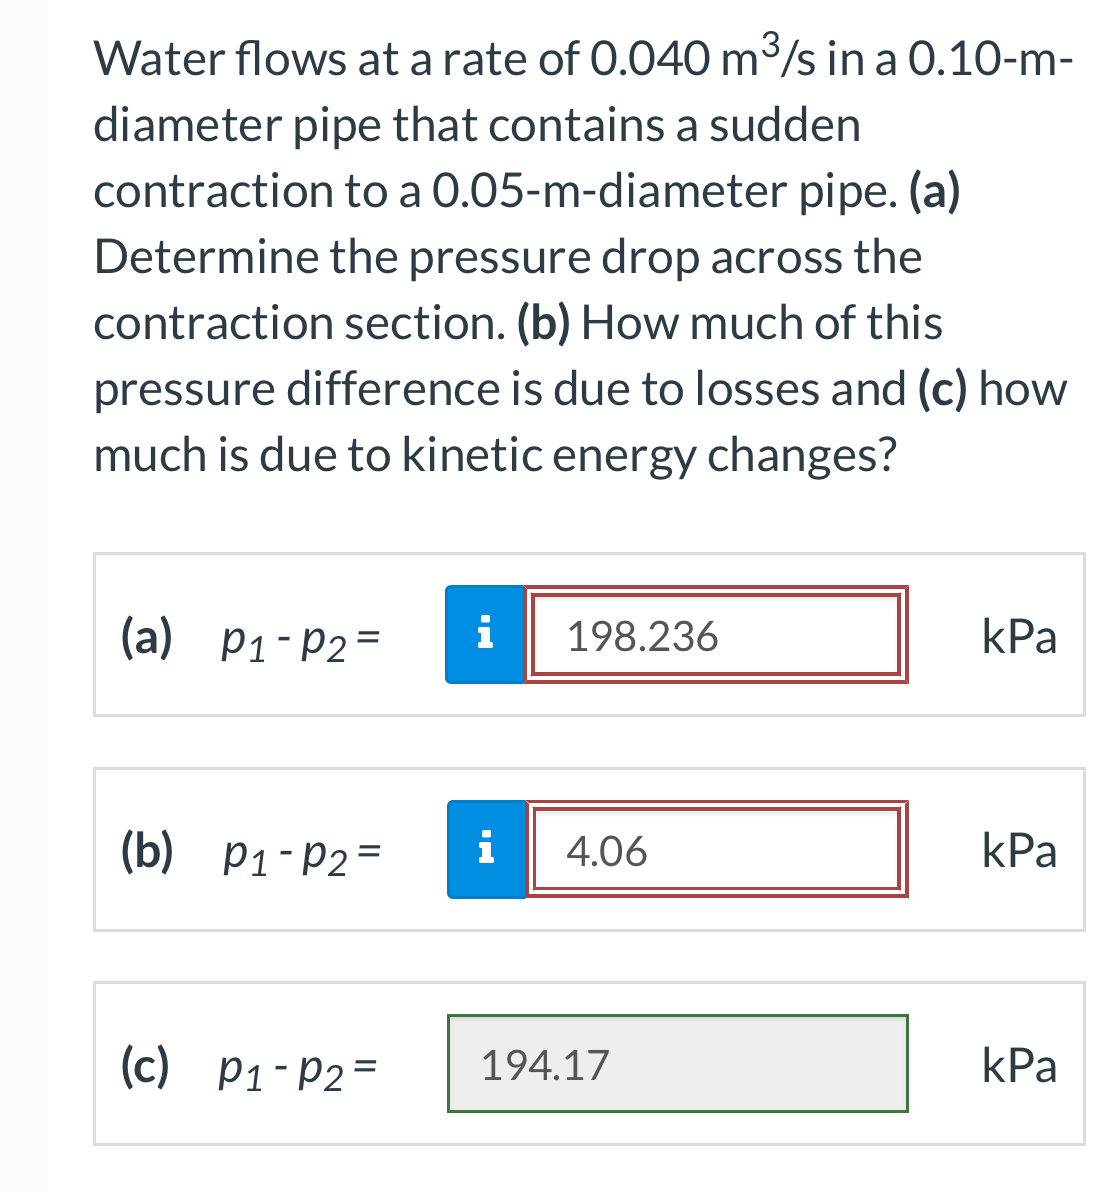The image size is (1111, 1191).
Task: Click the red-bordered input for part (b)
Action: point(715,849)
